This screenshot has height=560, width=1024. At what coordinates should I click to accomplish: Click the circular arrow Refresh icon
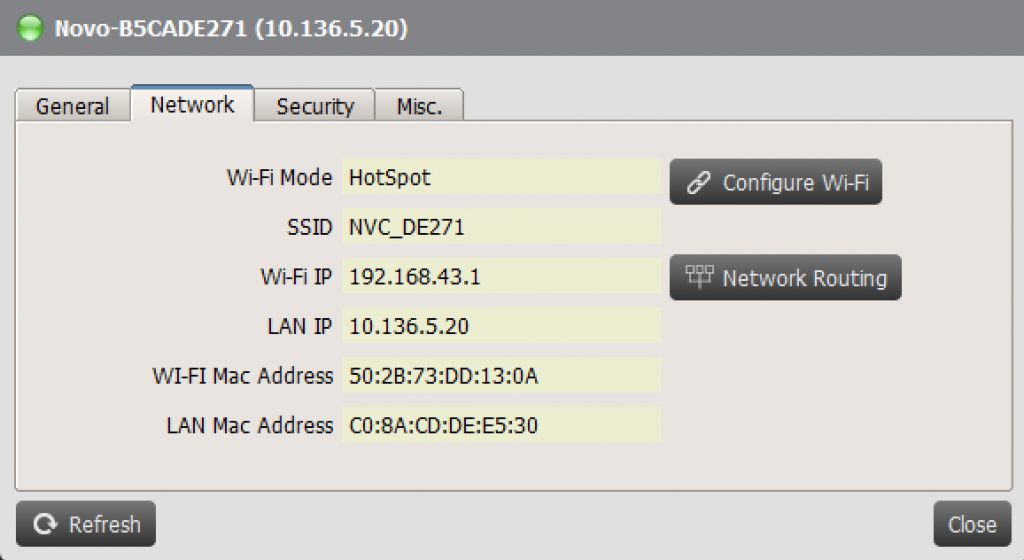click(x=45, y=524)
